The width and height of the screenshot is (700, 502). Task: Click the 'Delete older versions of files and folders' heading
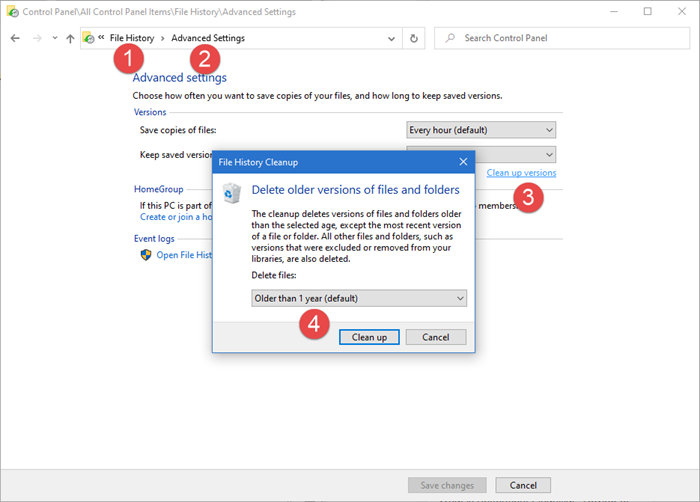(x=355, y=190)
